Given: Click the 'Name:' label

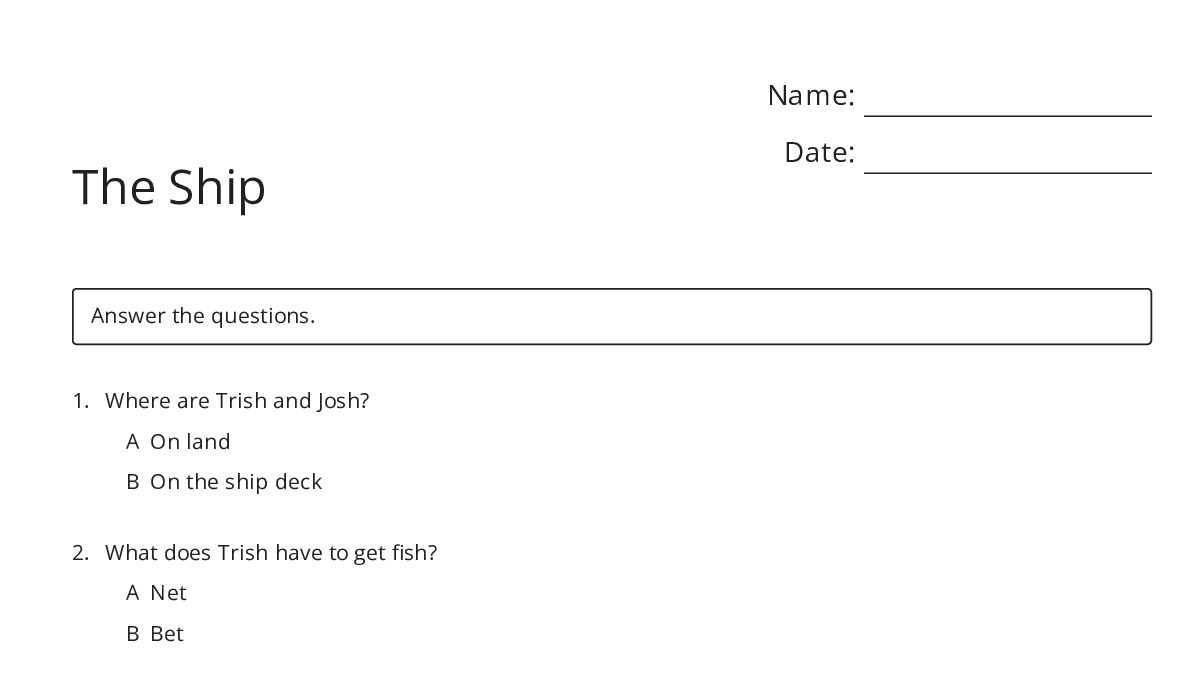Looking at the screenshot, I should (x=811, y=96).
